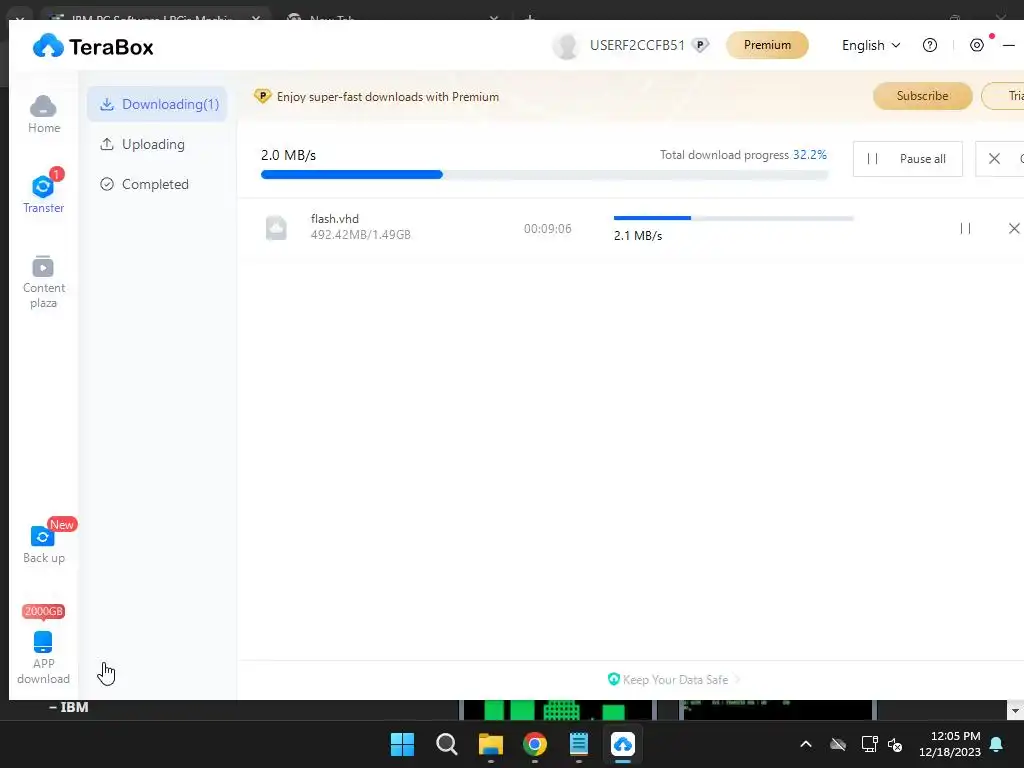Click the taskbar clock showing 12:05 PM
The image size is (1024, 768).
pos(950,744)
